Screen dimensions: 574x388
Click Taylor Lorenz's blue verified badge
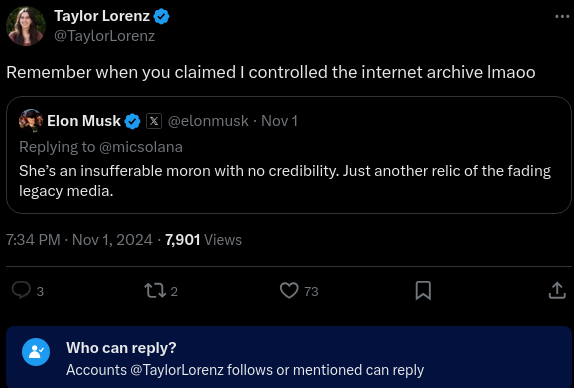coord(161,16)
